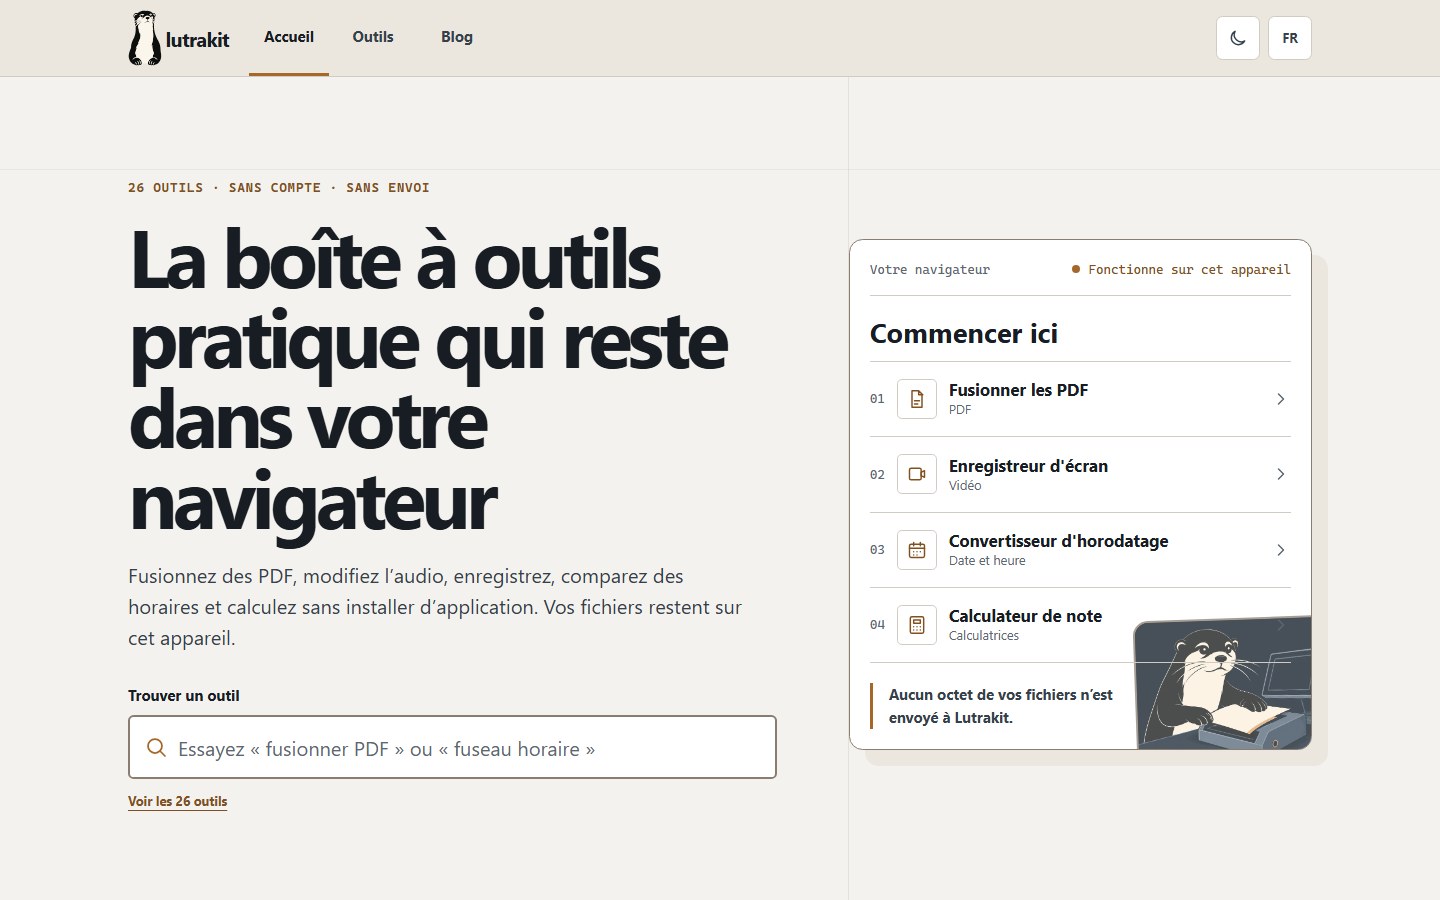Open Fusionner les PDF via its chevron
Image resolution: width=1440 pixels, height=900 pixels.
(1281, 399)
